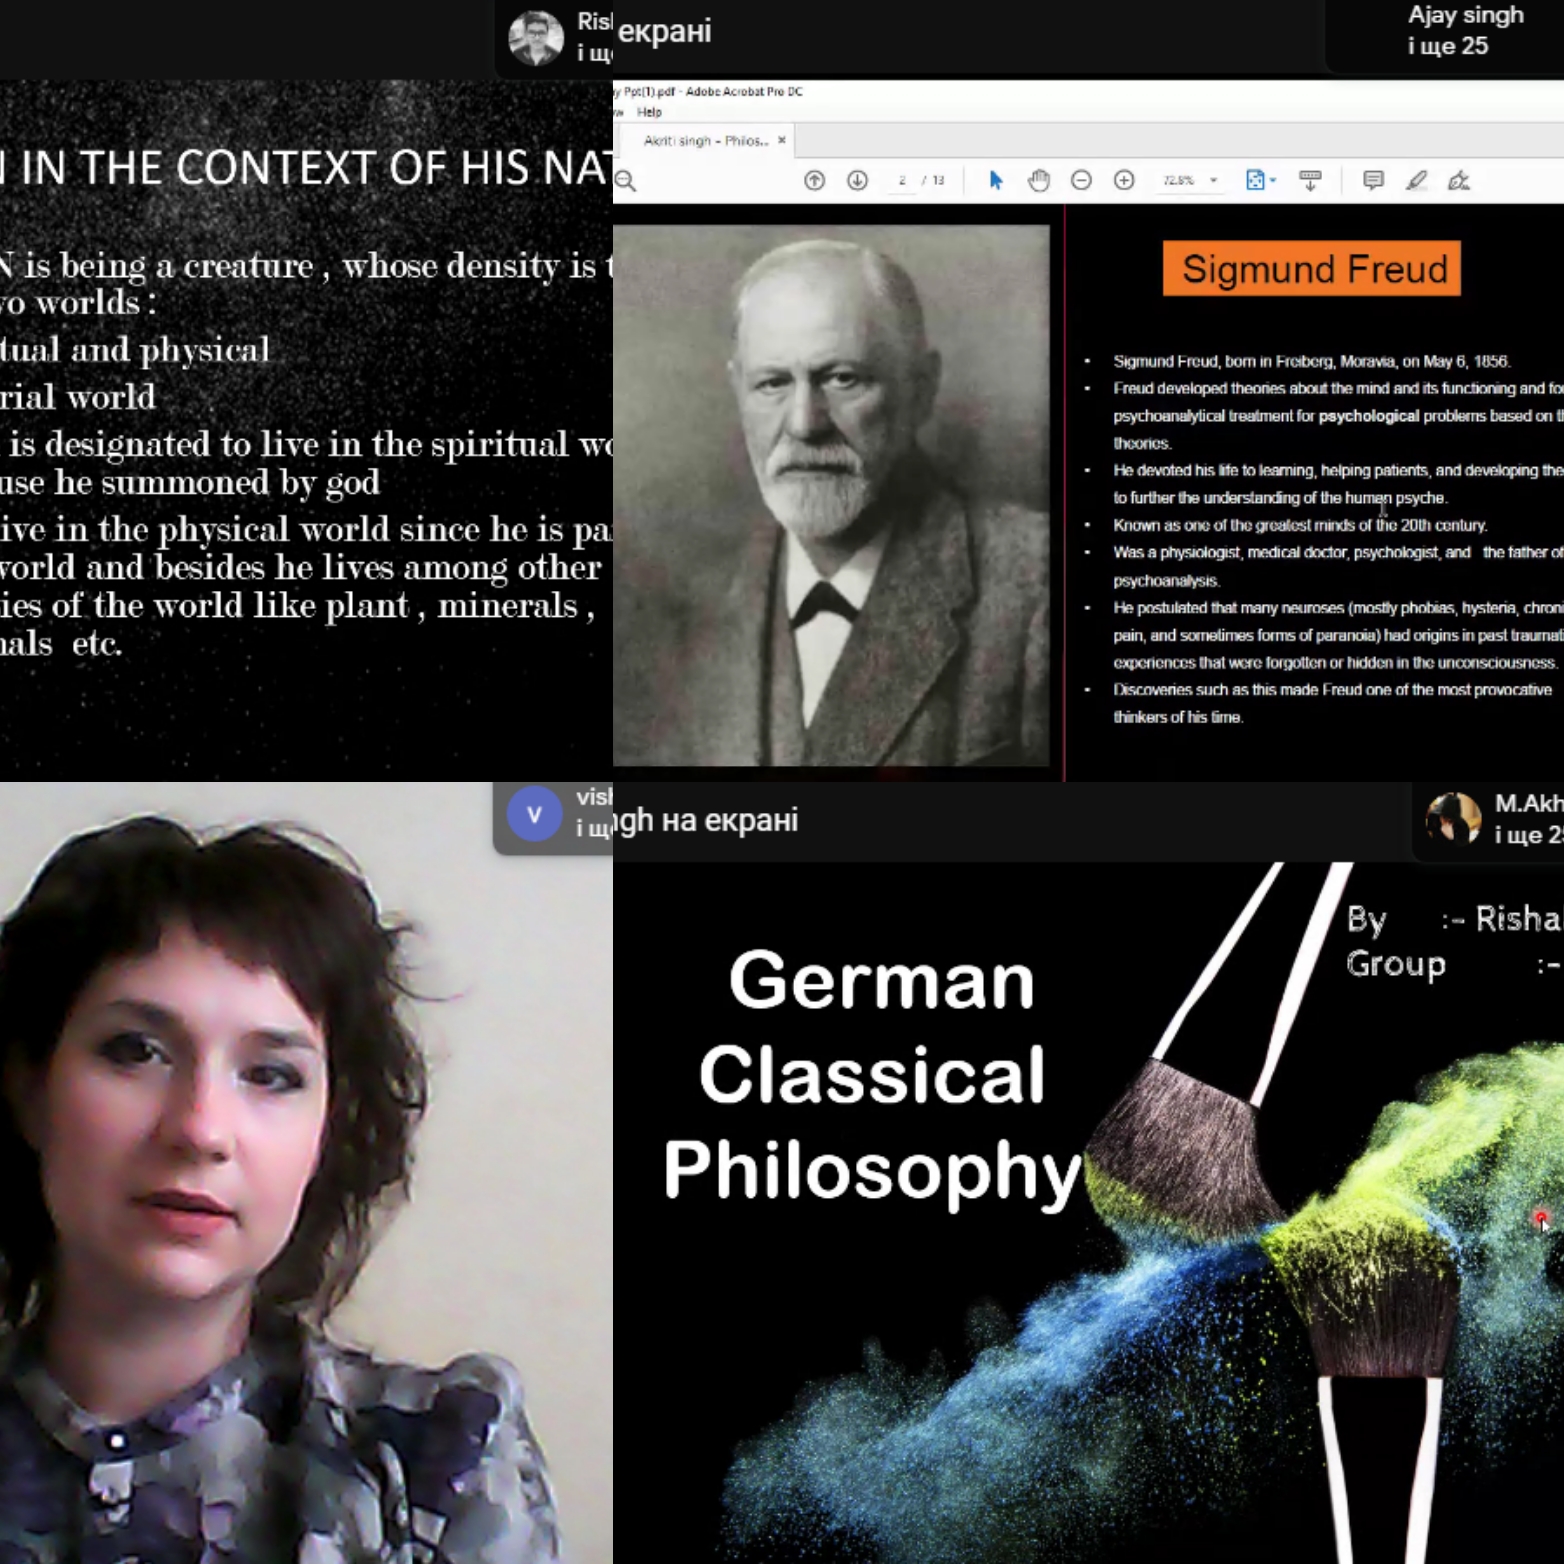Zoom out with the minus icon
The height and width of the screenshot is (1564, 1564).
point(1081,180)
